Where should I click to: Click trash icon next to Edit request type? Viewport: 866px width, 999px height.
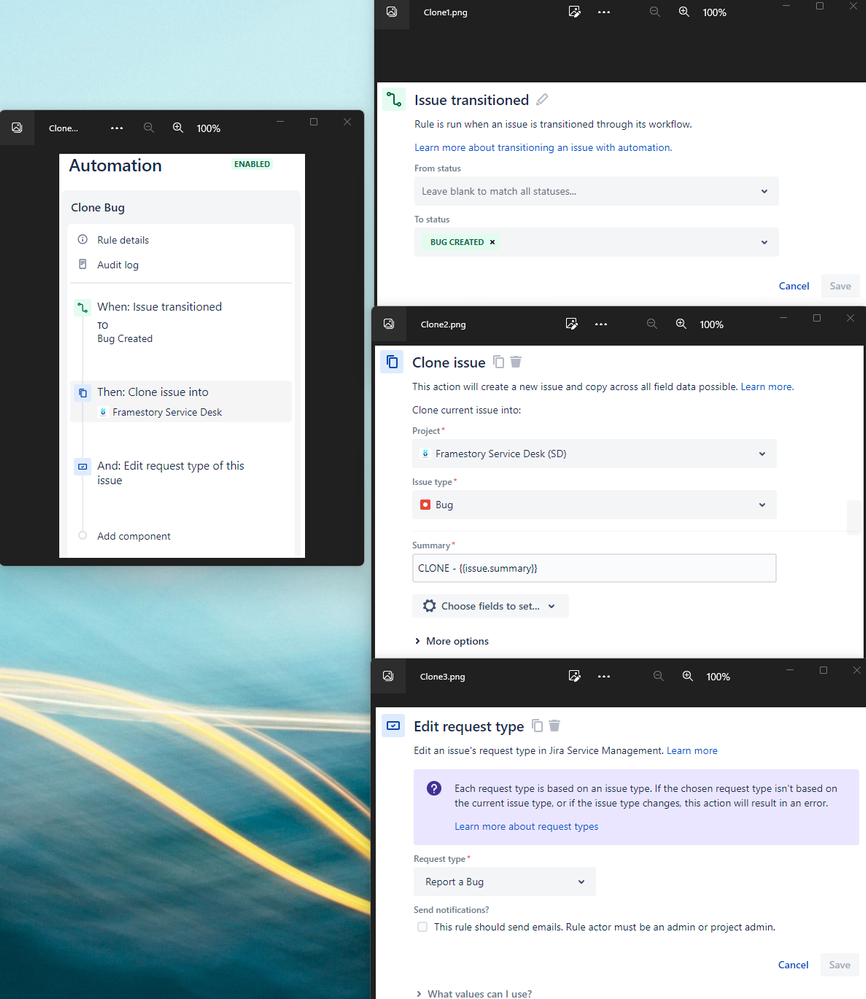point(554,726)
